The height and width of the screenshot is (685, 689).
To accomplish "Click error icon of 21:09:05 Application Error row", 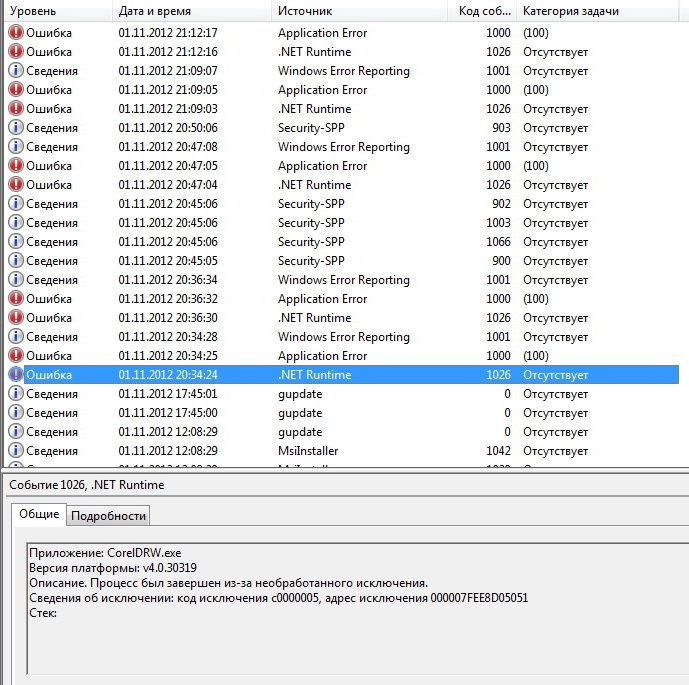I will click(x=16, y=90).
